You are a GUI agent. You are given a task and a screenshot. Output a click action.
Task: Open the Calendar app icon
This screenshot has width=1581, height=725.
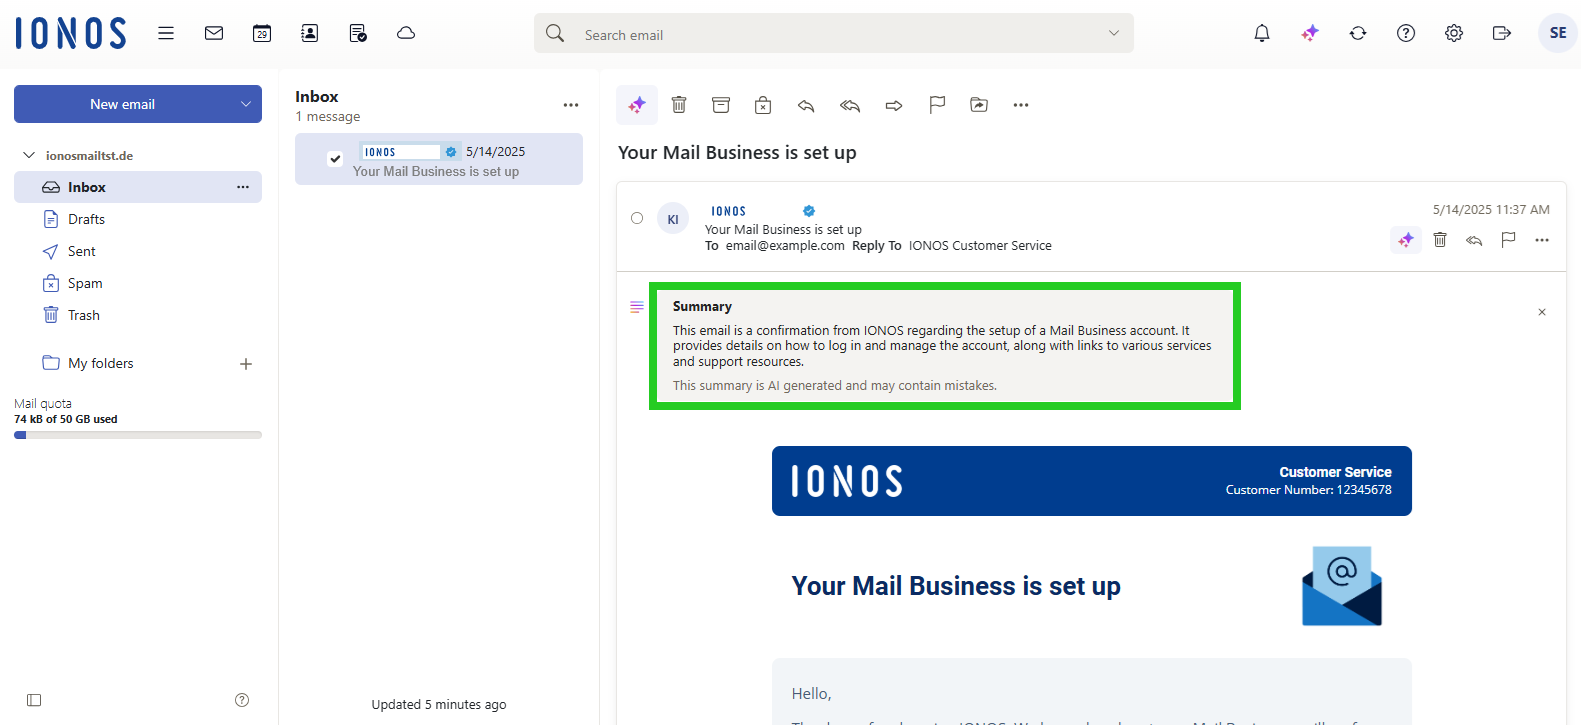[262, 33]
